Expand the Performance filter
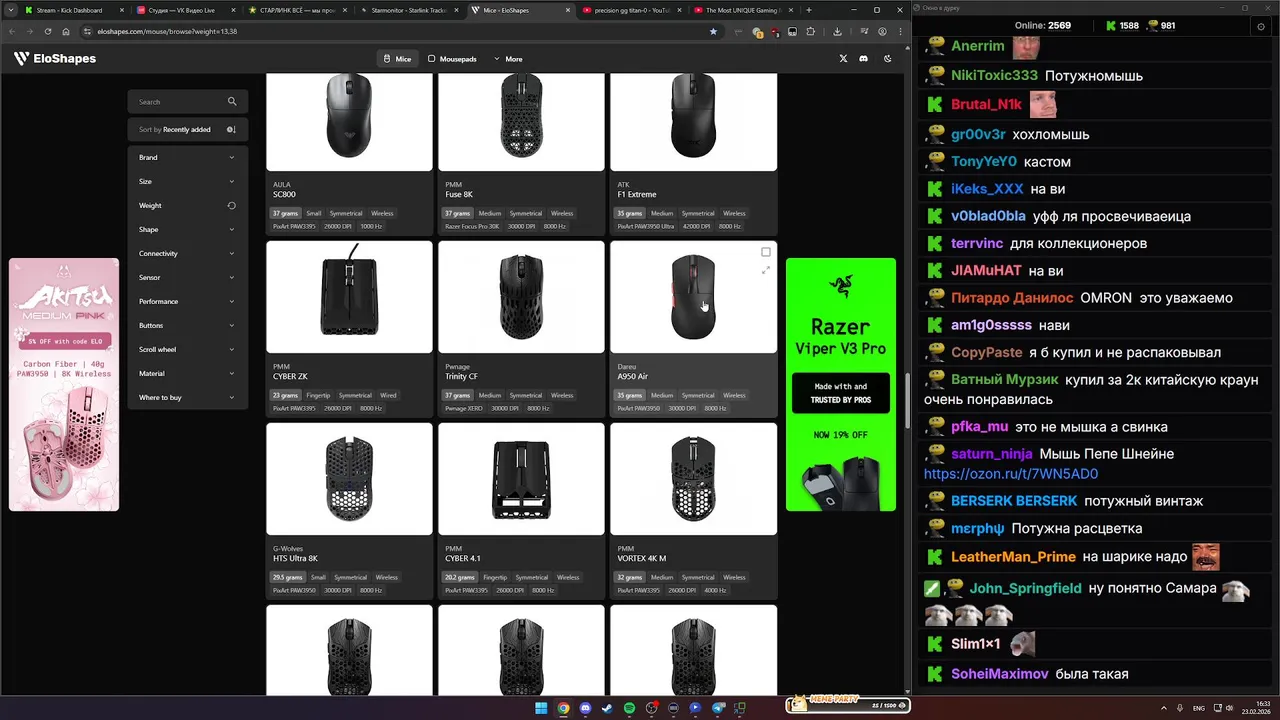The height and width of the screenshot is (720, 1280). tap(187, 301)
